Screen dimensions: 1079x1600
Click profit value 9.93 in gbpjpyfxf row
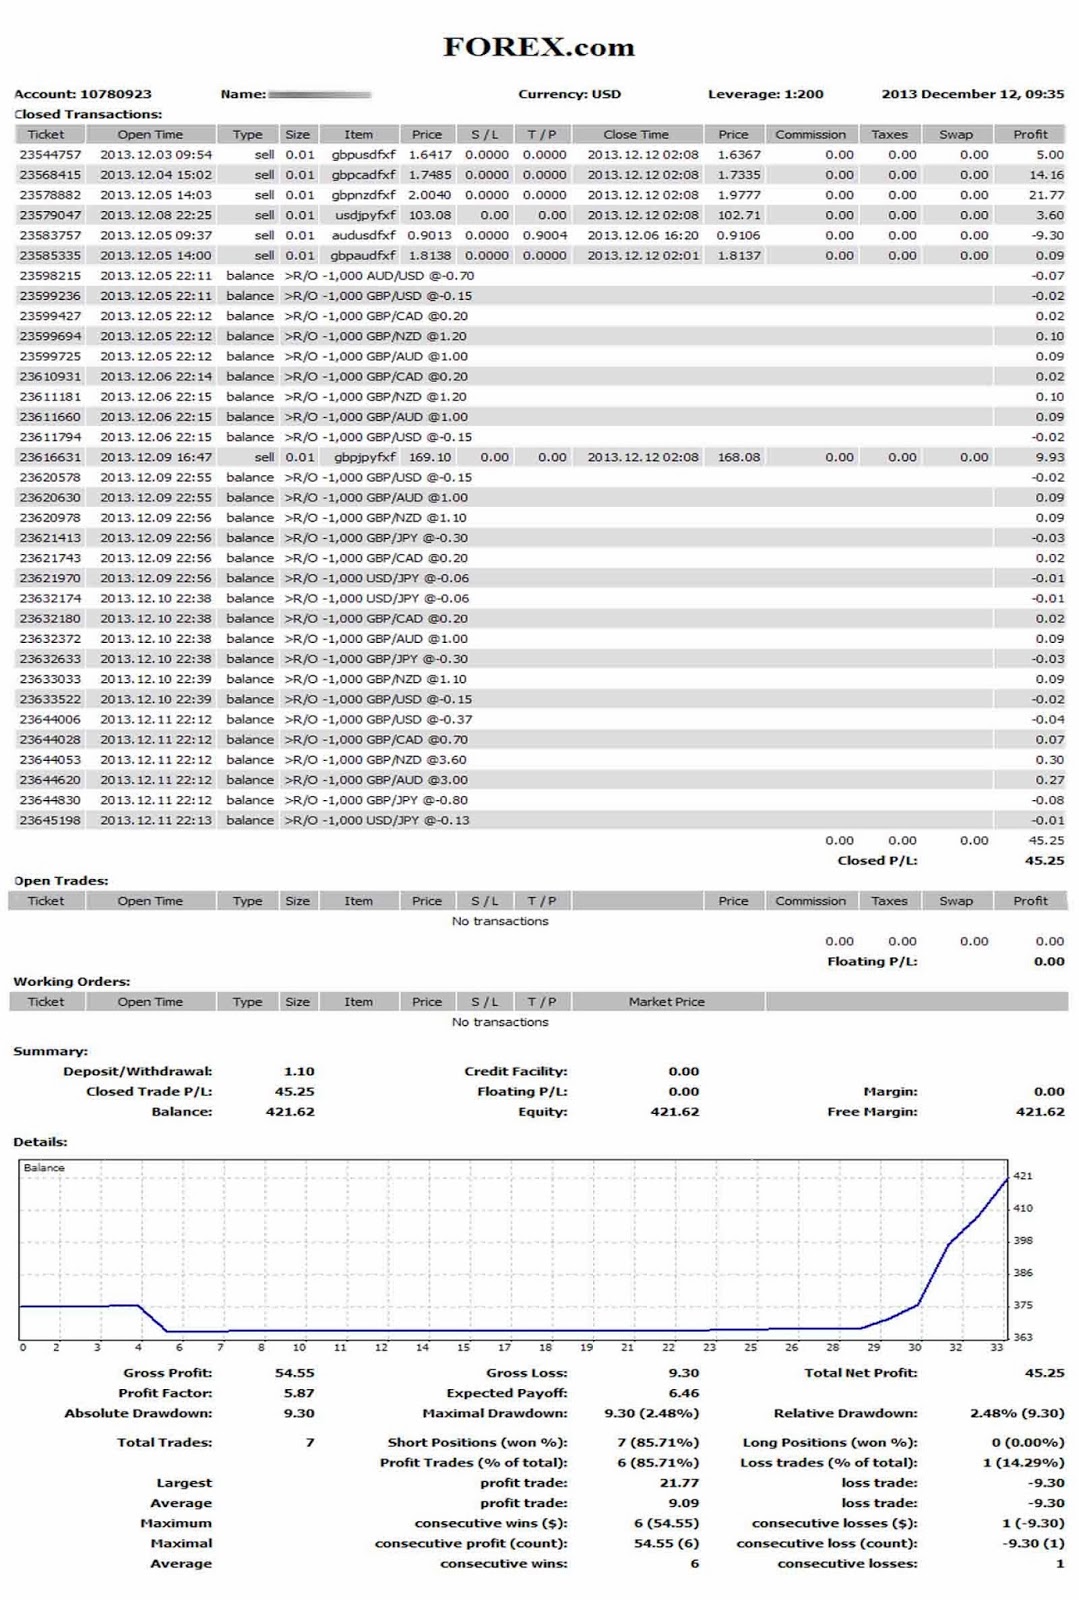pos(1050,457)
